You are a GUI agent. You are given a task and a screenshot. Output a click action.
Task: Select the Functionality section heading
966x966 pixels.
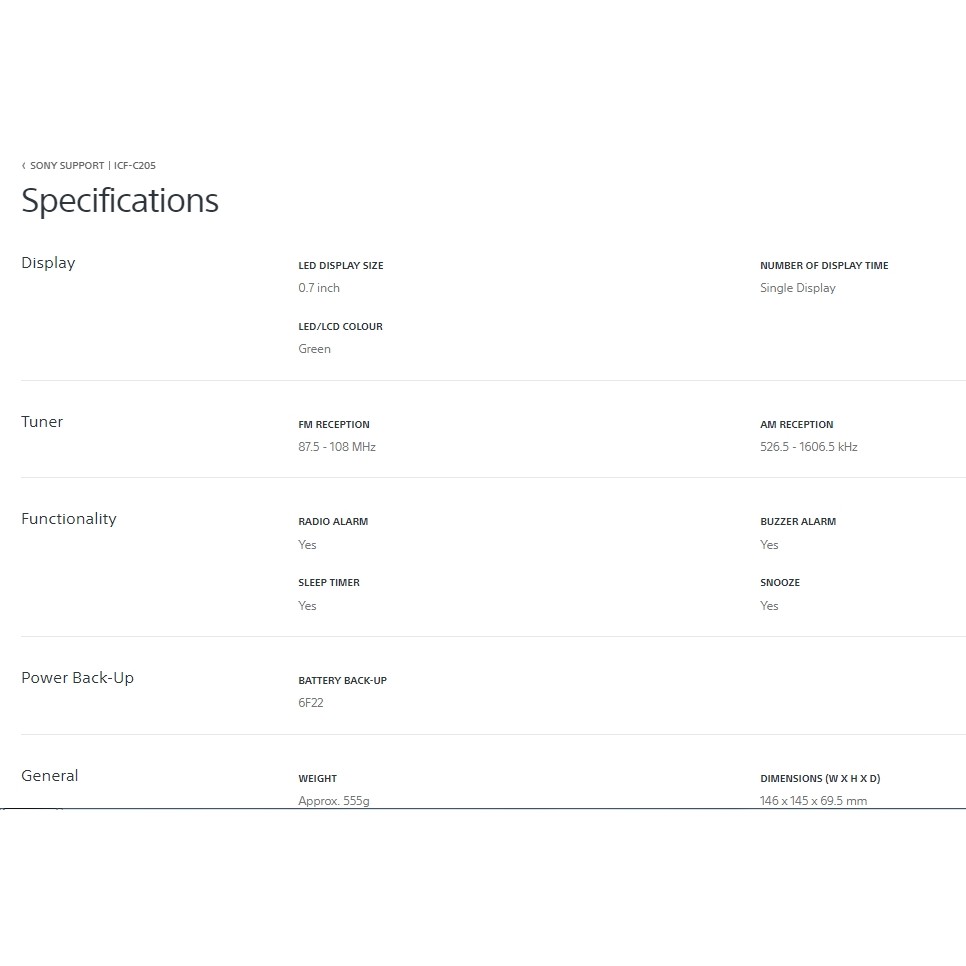tap(69, 519)
